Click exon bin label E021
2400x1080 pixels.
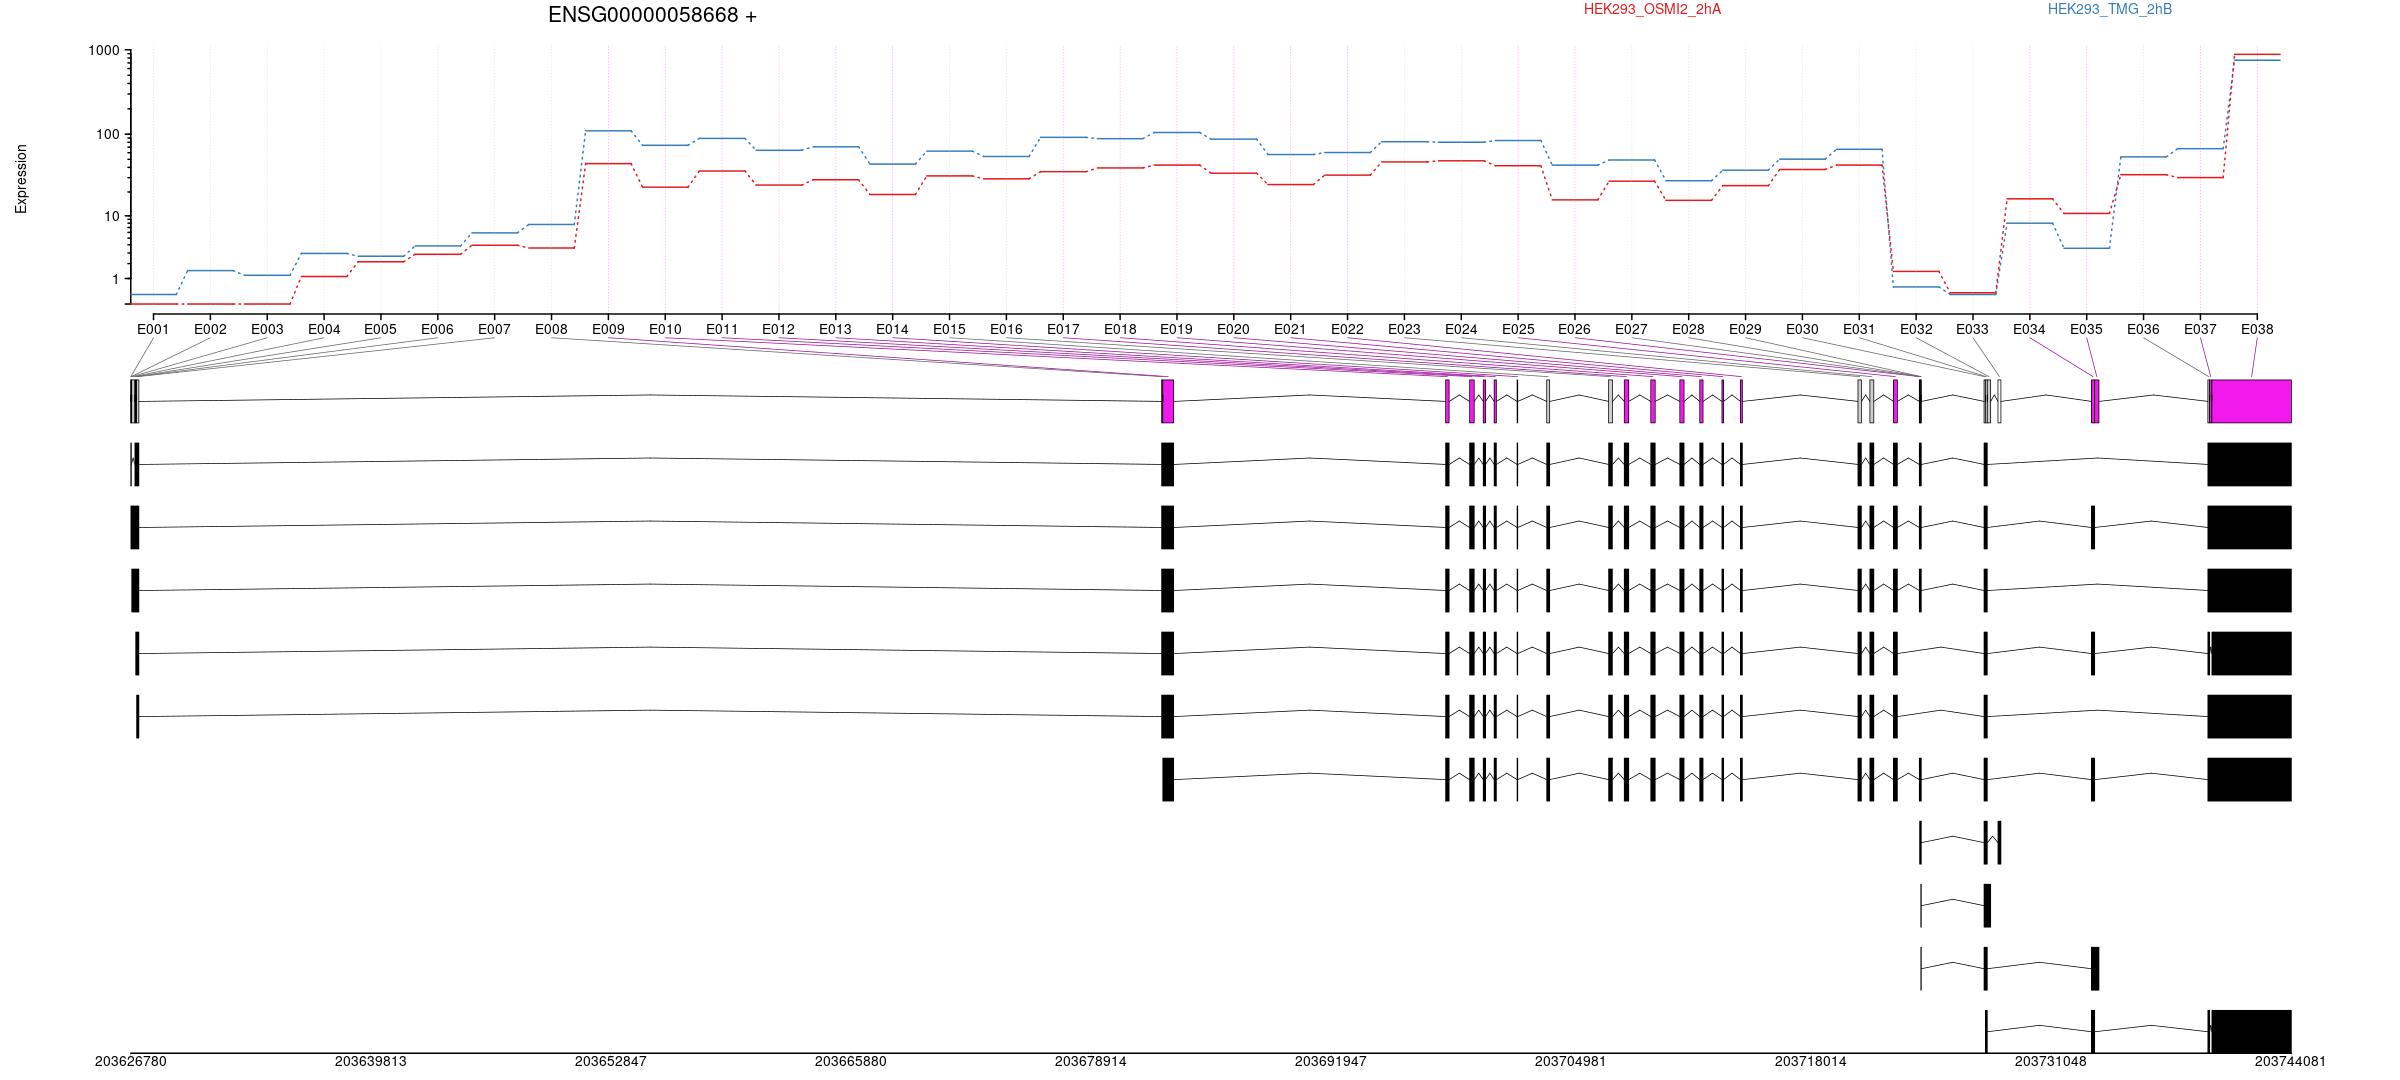point(1290,329)
